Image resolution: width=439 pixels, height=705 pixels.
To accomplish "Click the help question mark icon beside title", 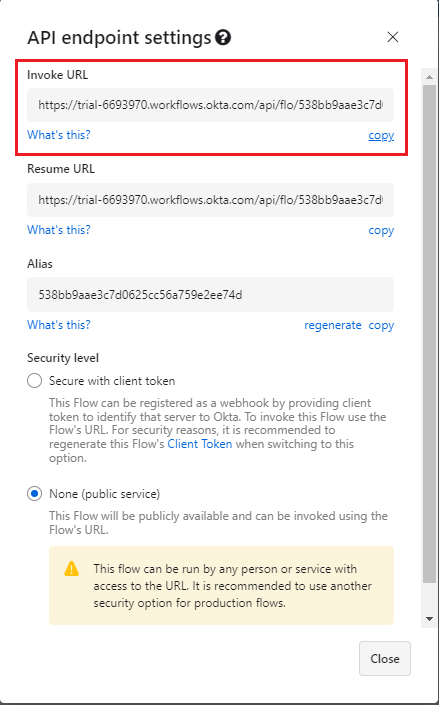I will click(223, 37).
